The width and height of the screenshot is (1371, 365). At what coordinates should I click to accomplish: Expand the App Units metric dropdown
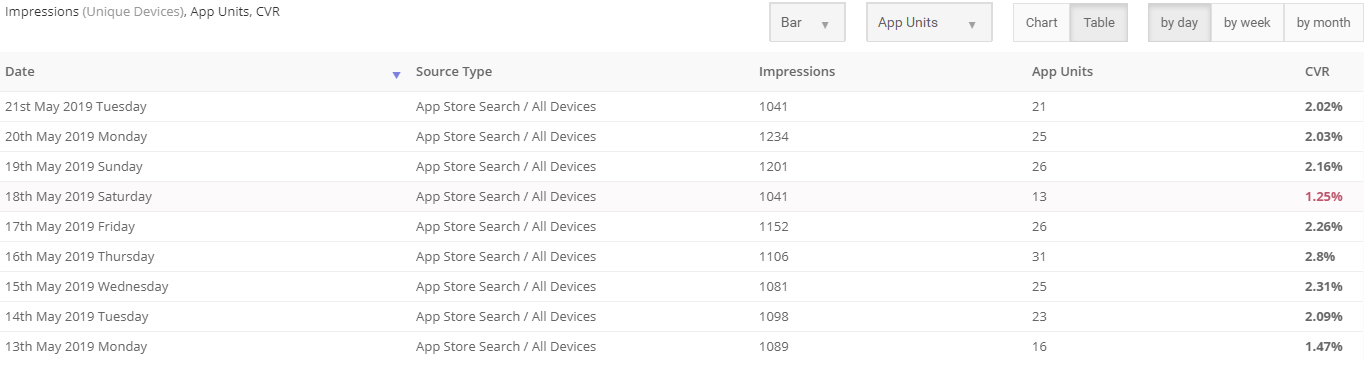tap(929, 23)
